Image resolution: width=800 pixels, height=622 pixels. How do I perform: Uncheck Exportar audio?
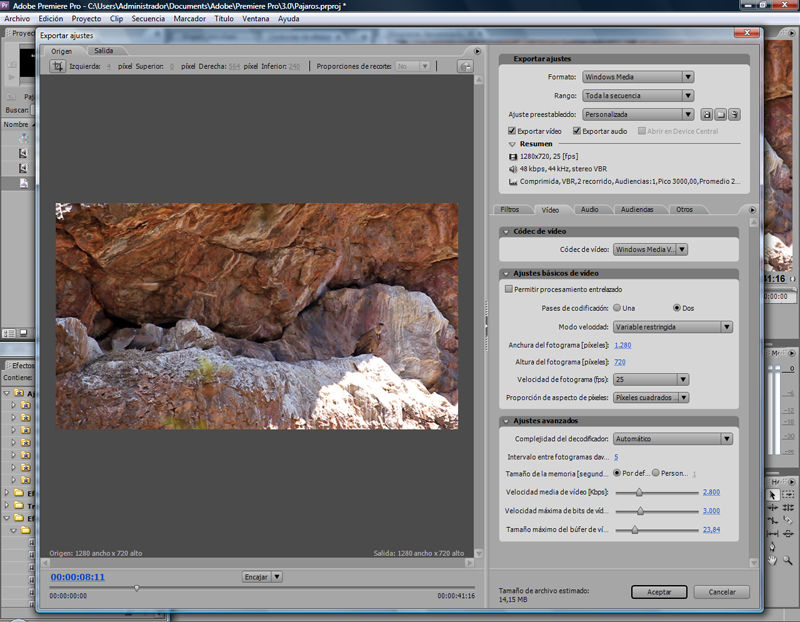(x=577, y=131)
